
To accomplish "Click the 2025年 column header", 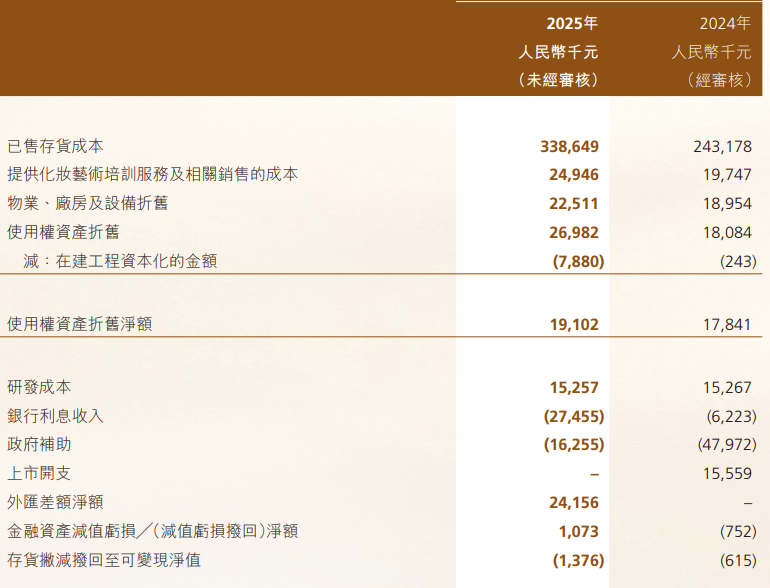I will point(572,24).
